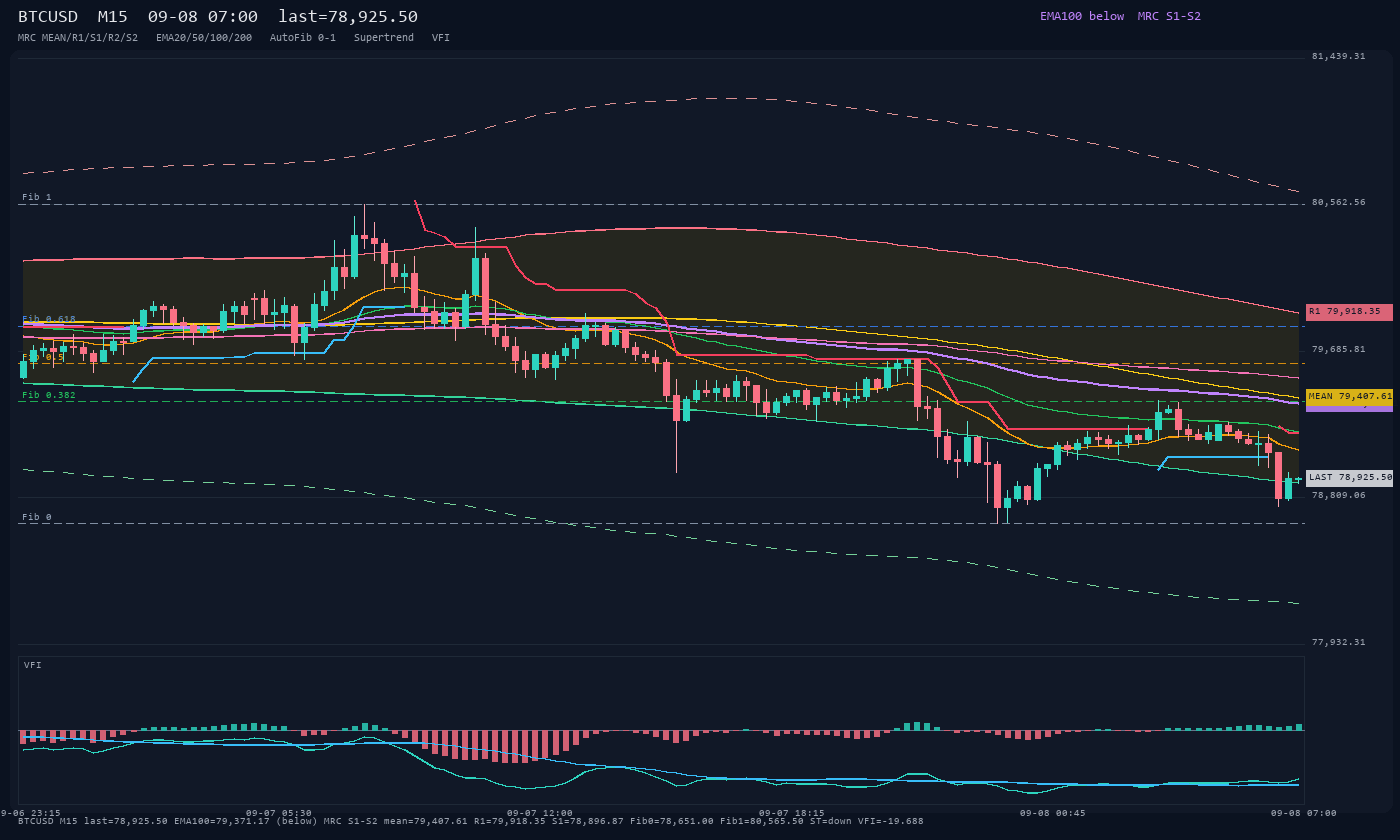Click the "LAST 78,925.50" price tag
Screen dimensions: 1400x840
coord(1349,478)
